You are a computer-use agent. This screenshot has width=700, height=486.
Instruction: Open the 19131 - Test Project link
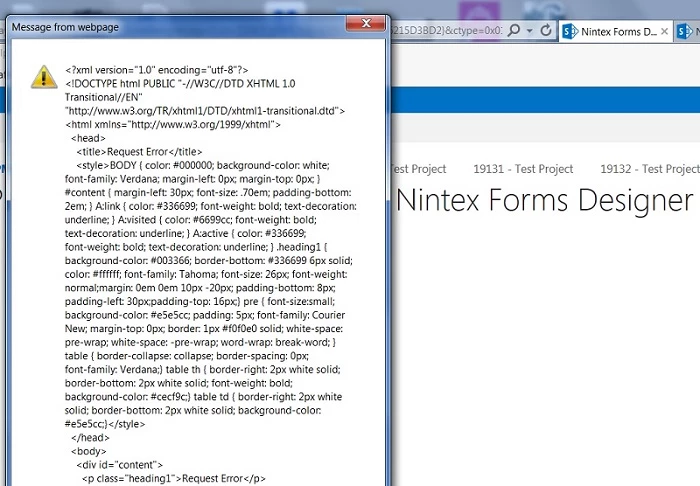[523, 169]
